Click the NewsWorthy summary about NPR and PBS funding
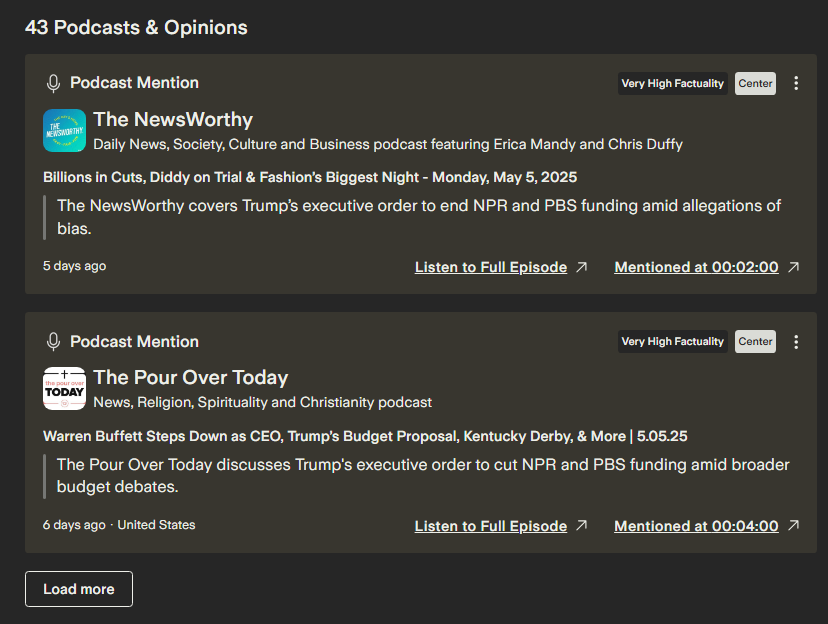Viewport: 828px width, 624px height. tap(419, 217)
